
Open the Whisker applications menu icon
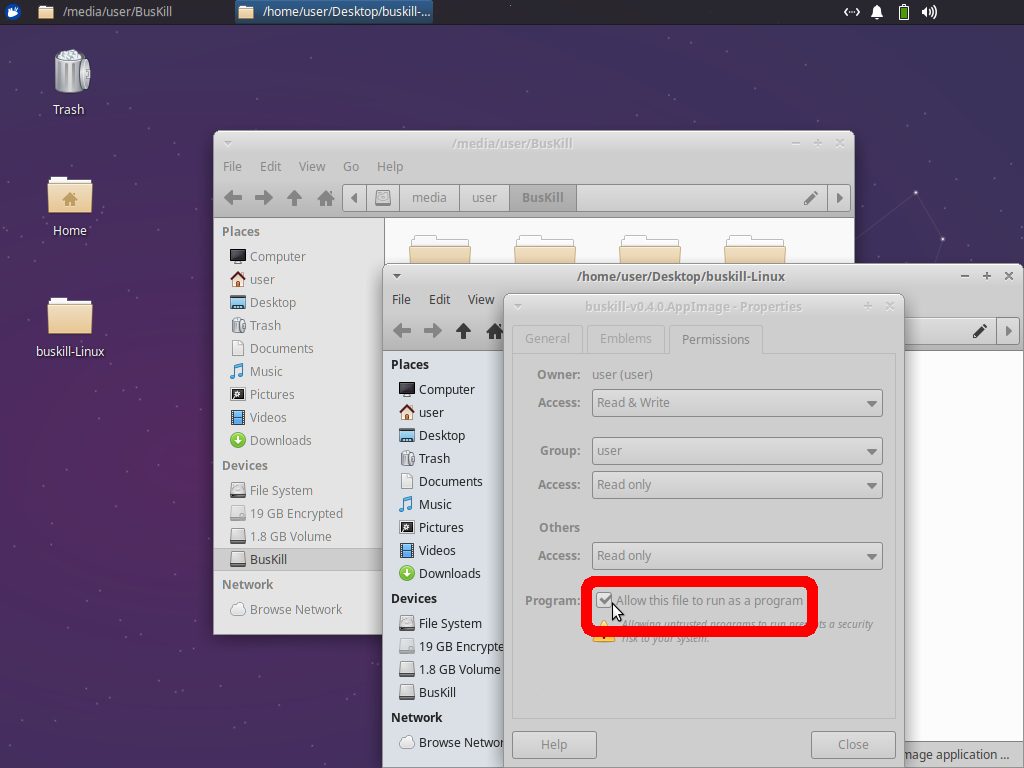point(12,12)
